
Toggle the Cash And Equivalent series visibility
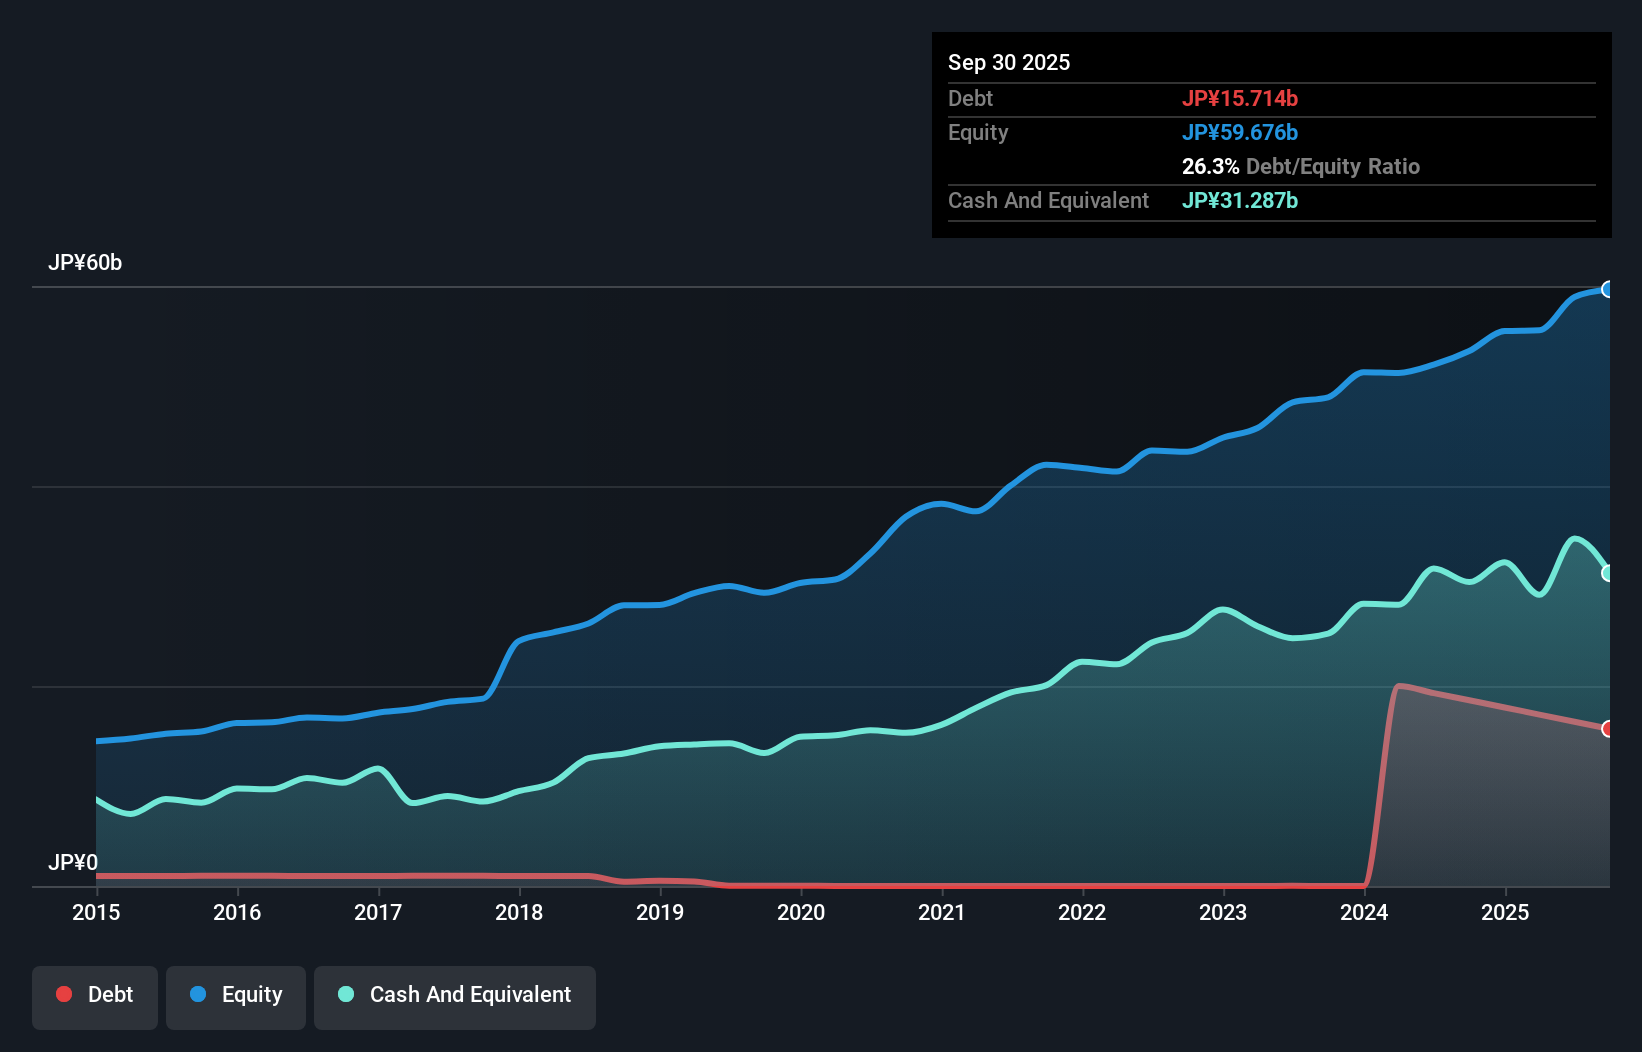[454, 996]
